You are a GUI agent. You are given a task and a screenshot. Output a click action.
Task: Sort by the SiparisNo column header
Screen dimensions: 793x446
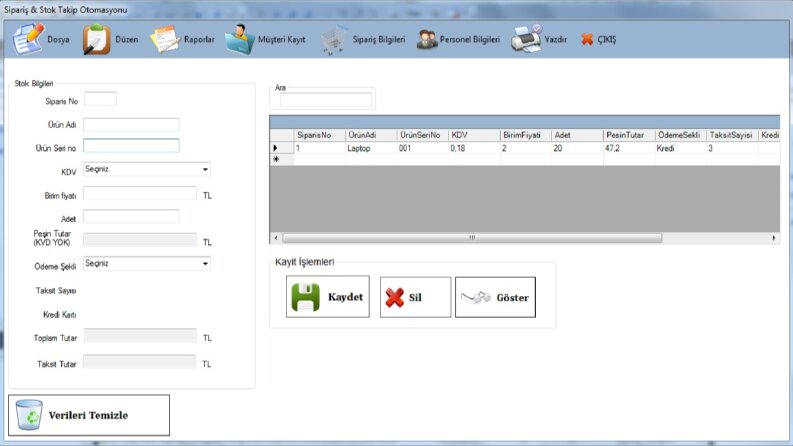tap(320, 135)
